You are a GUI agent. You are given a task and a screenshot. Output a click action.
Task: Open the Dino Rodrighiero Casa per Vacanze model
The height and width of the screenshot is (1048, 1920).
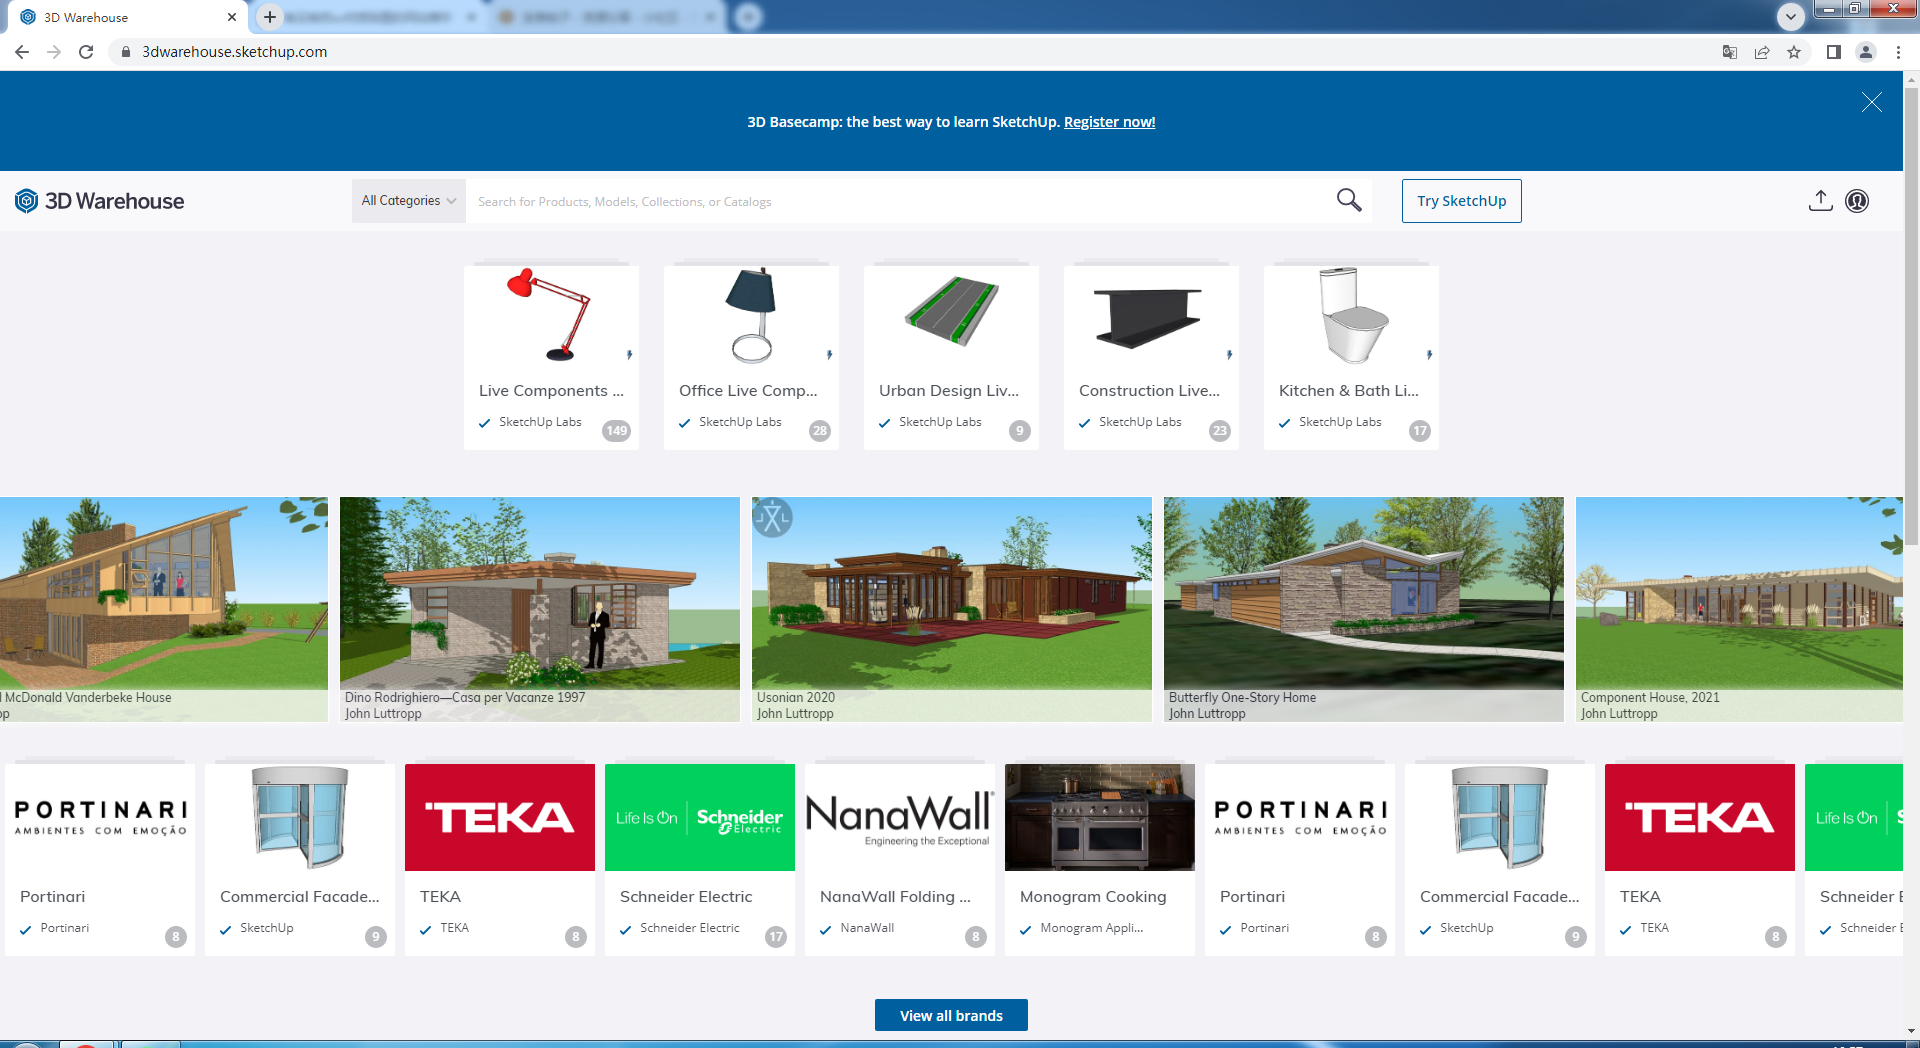(540, 609)
